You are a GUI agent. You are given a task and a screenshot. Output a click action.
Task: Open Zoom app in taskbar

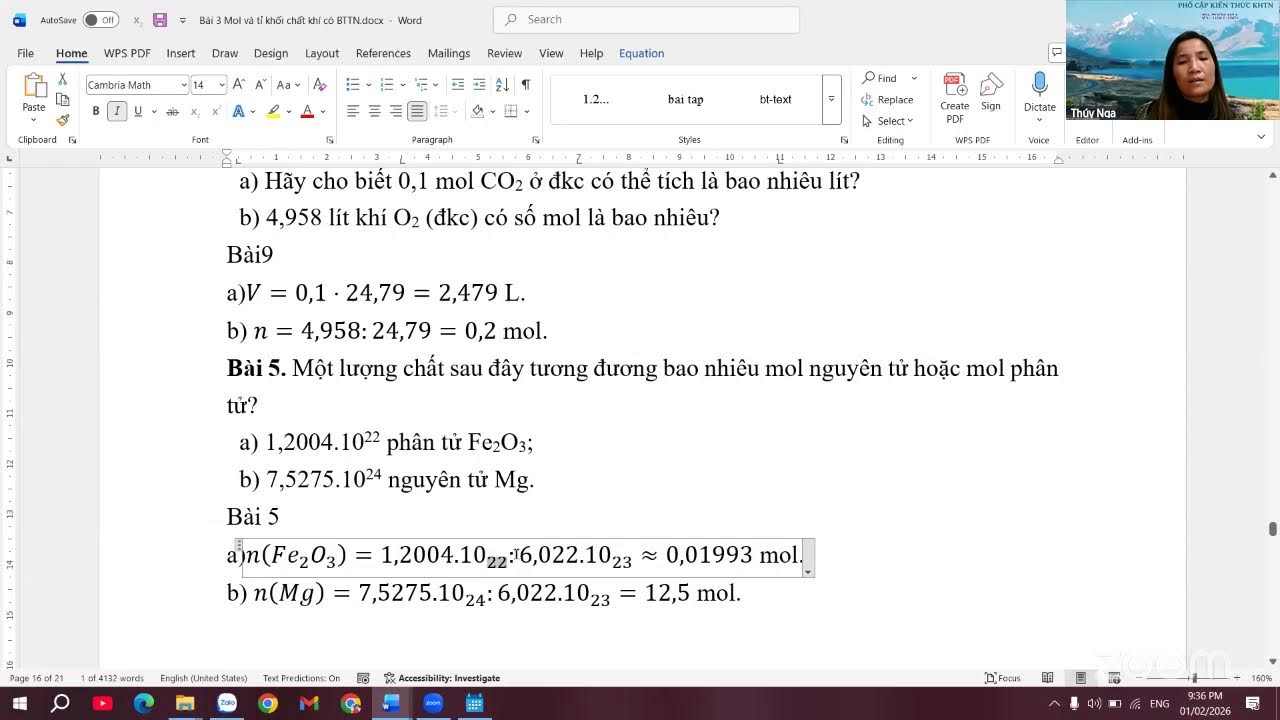(x=433, y=704)
